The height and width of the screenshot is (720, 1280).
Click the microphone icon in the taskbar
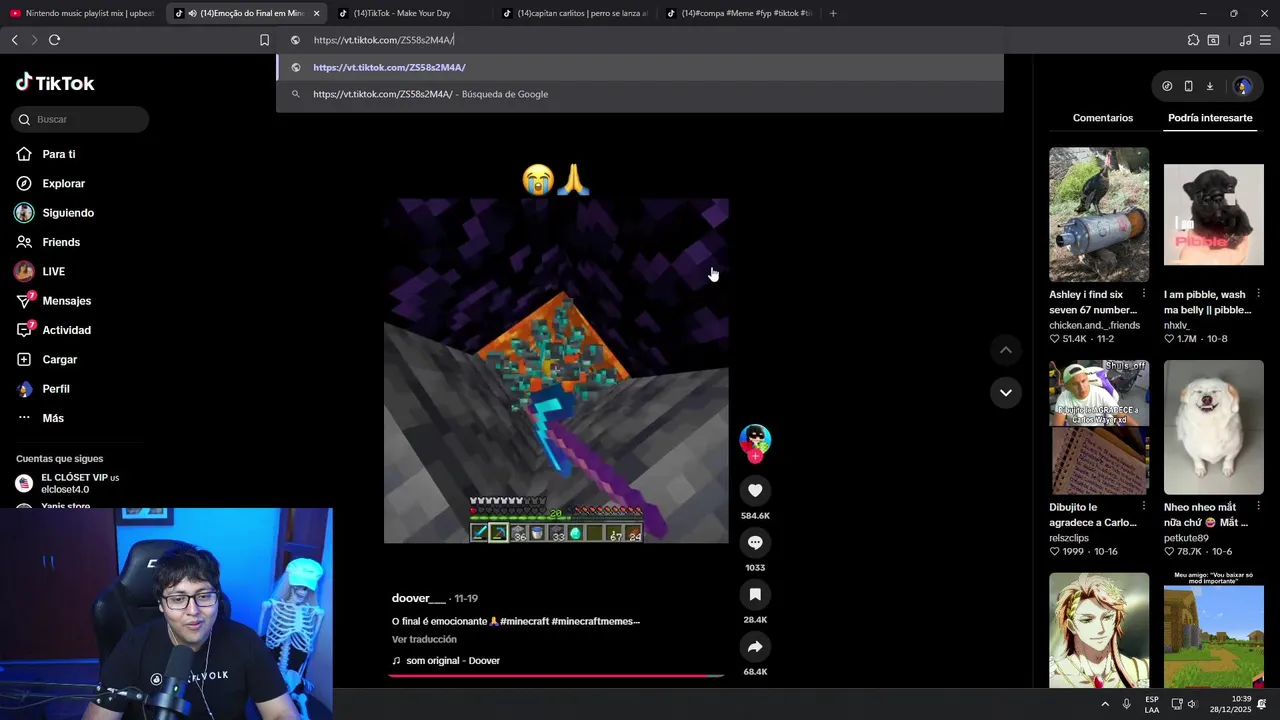tap(1127, 704)
